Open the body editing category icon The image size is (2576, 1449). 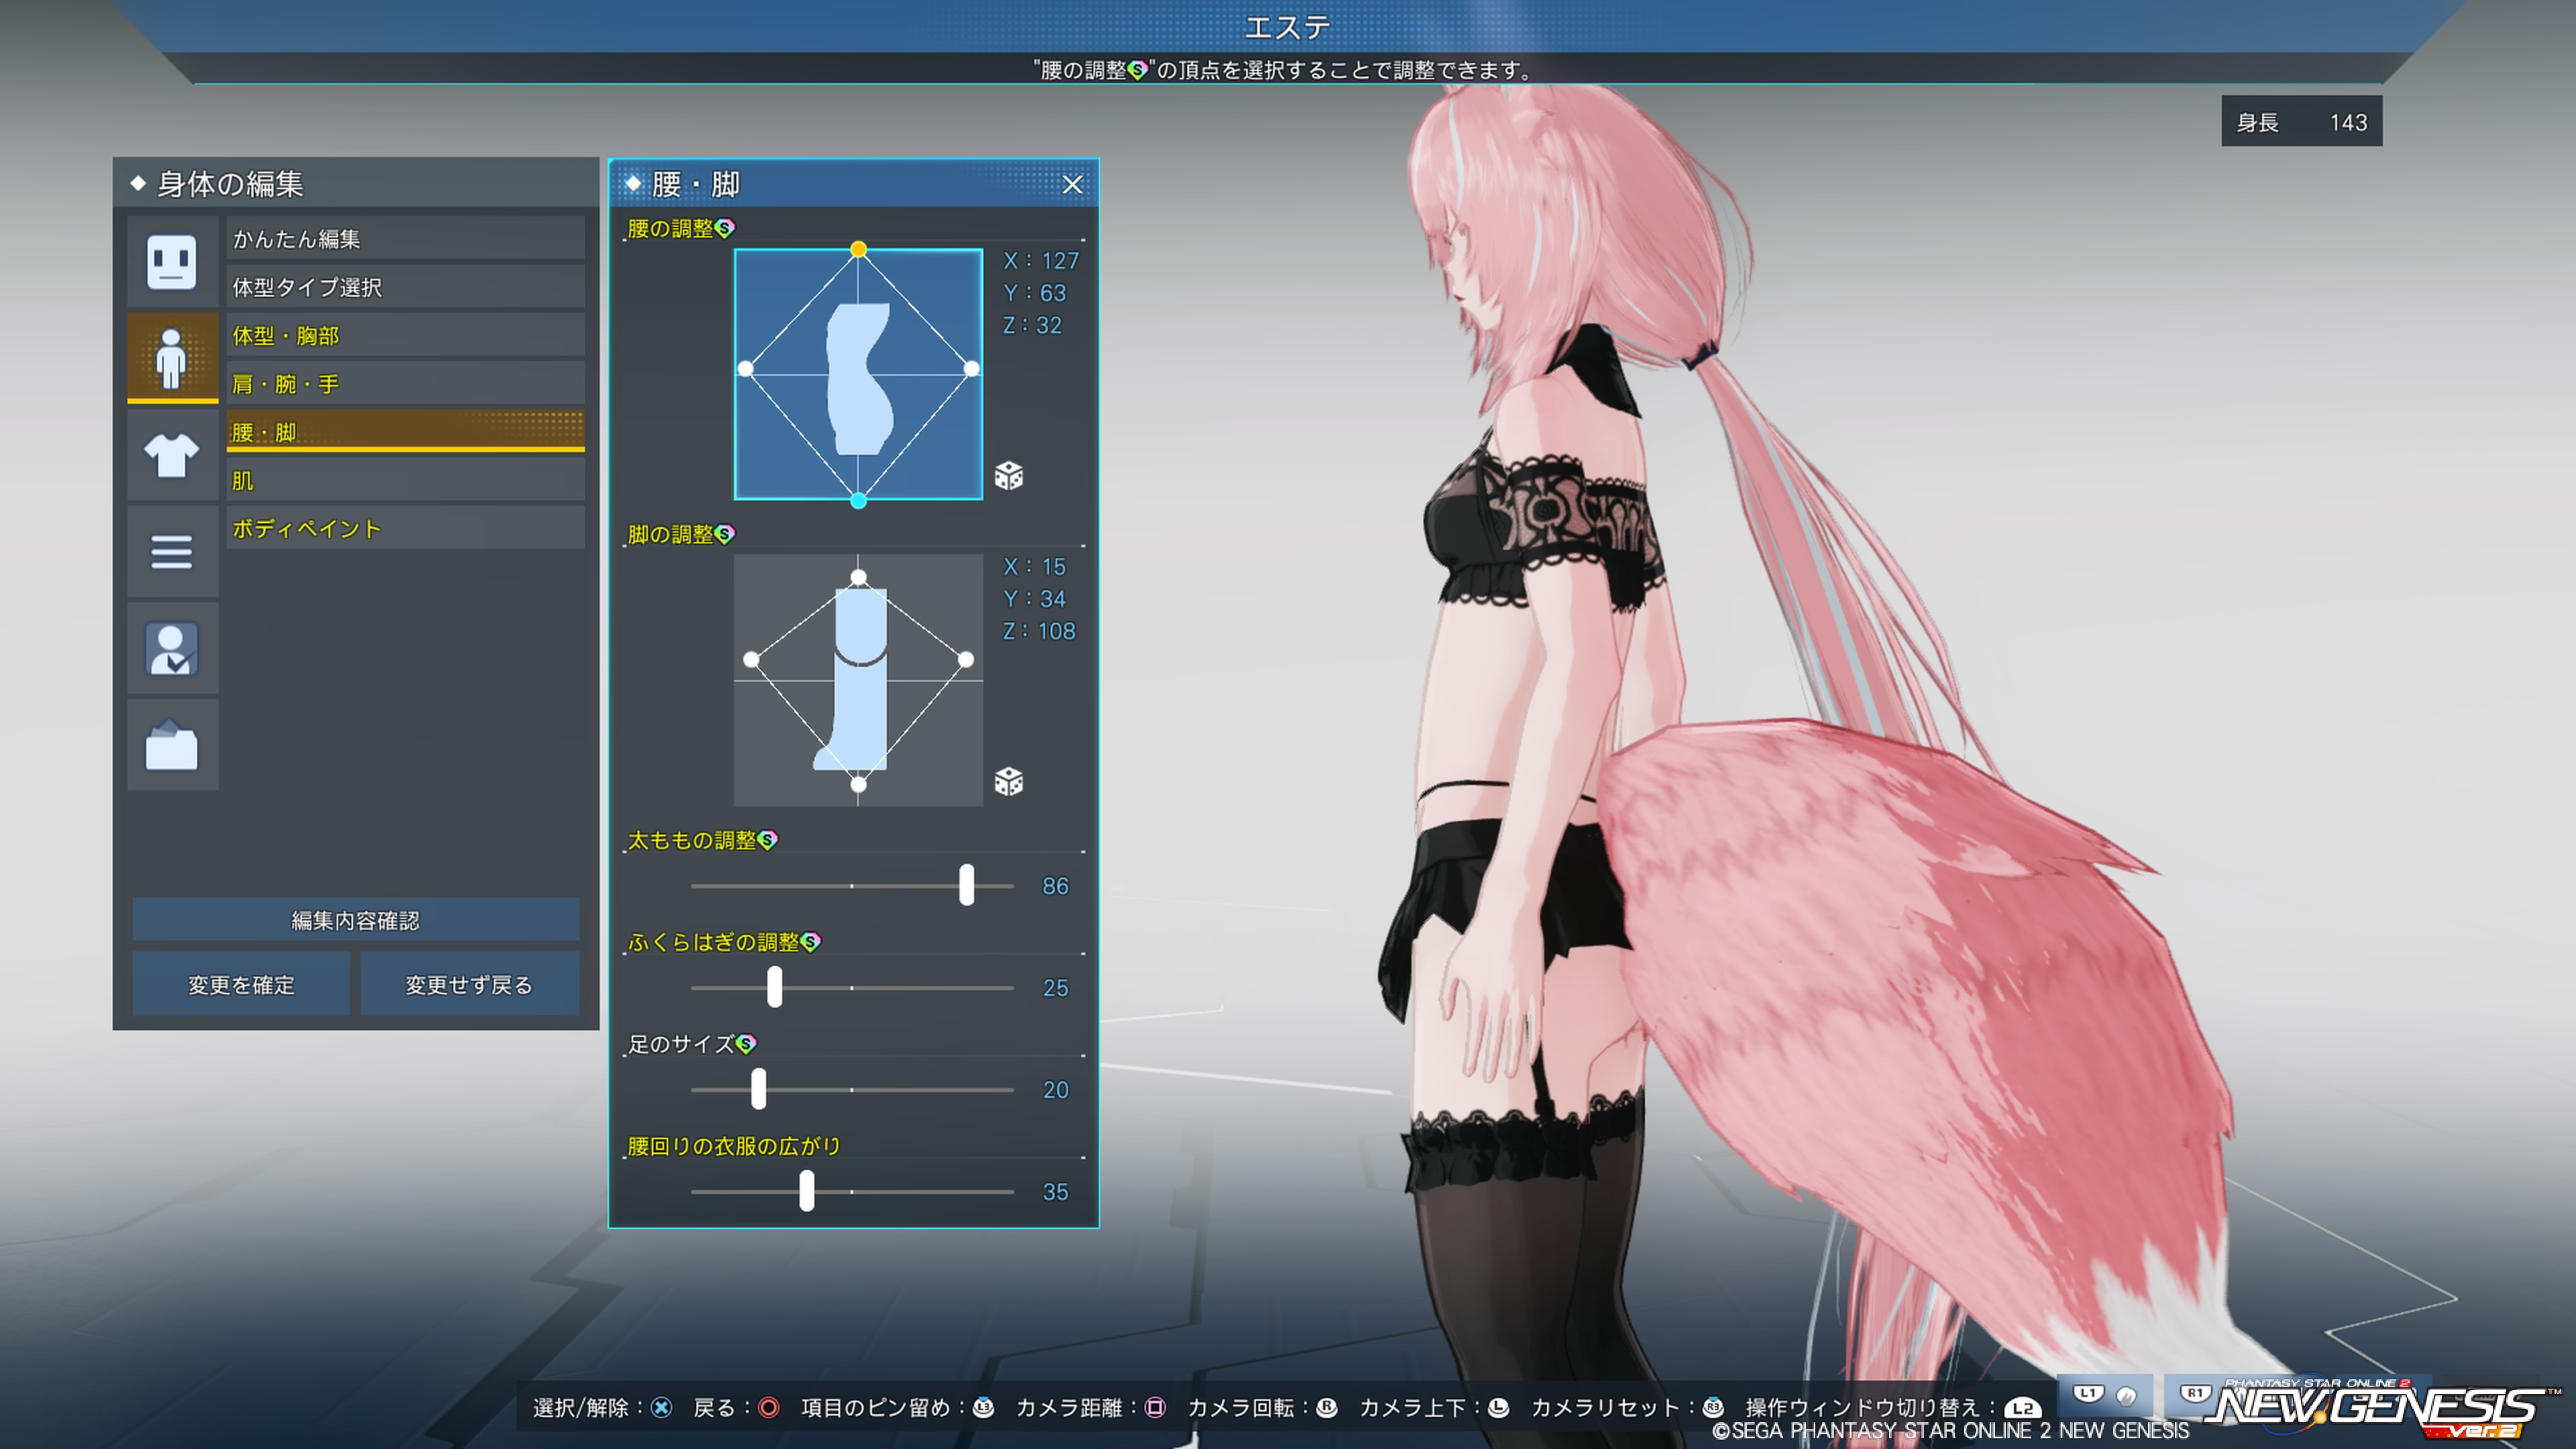[x=171, y=357]
